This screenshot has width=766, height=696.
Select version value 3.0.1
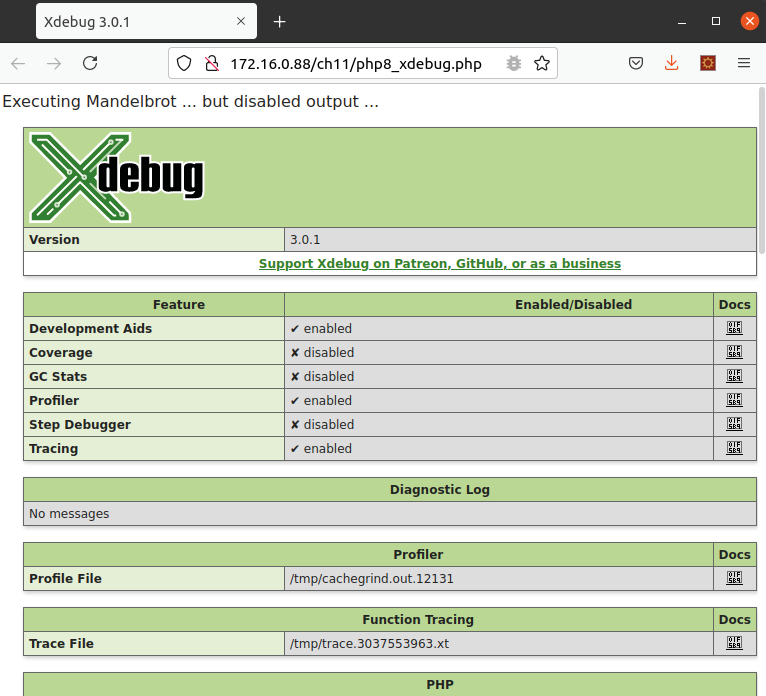[305, 240]
